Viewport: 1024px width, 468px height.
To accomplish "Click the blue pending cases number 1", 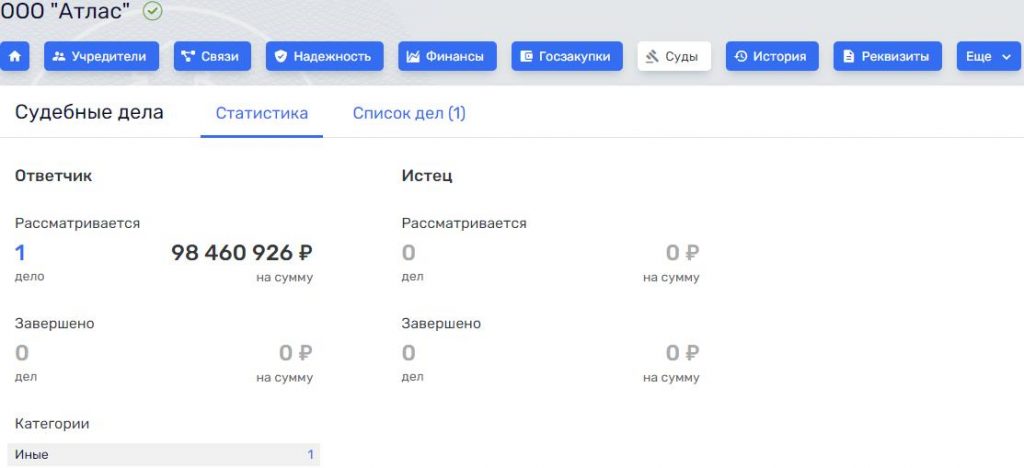I will click(20, 253).
